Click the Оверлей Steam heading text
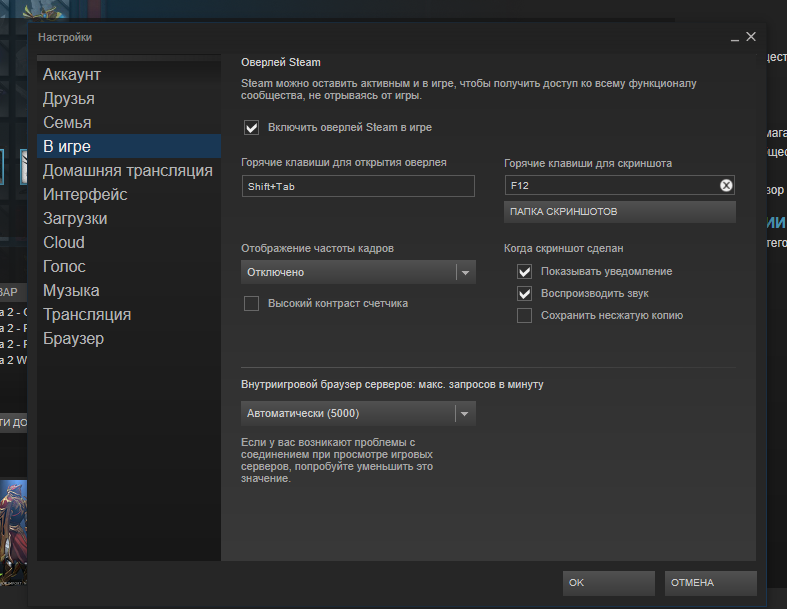The height and width of the screenshot is (609, 787). (281, 62)
